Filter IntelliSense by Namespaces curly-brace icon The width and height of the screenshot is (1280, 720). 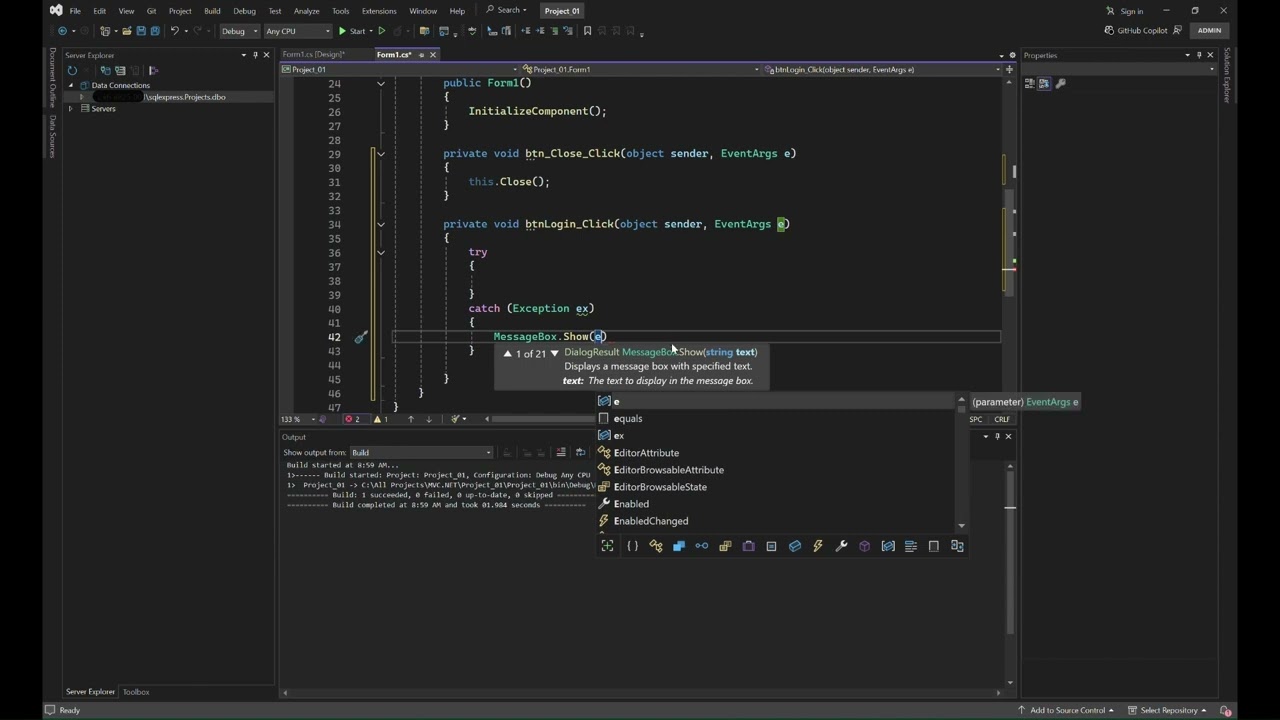pos(632,546)
